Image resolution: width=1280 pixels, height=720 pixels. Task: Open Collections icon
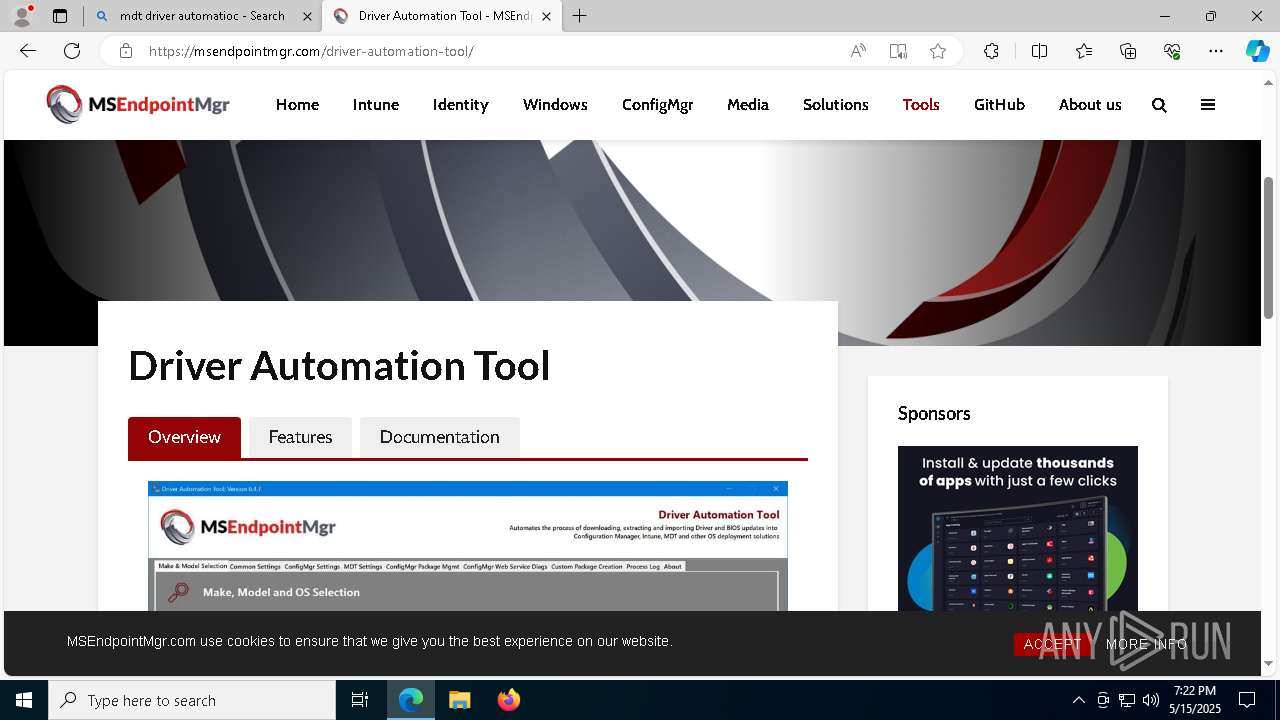click(1128, 51)
